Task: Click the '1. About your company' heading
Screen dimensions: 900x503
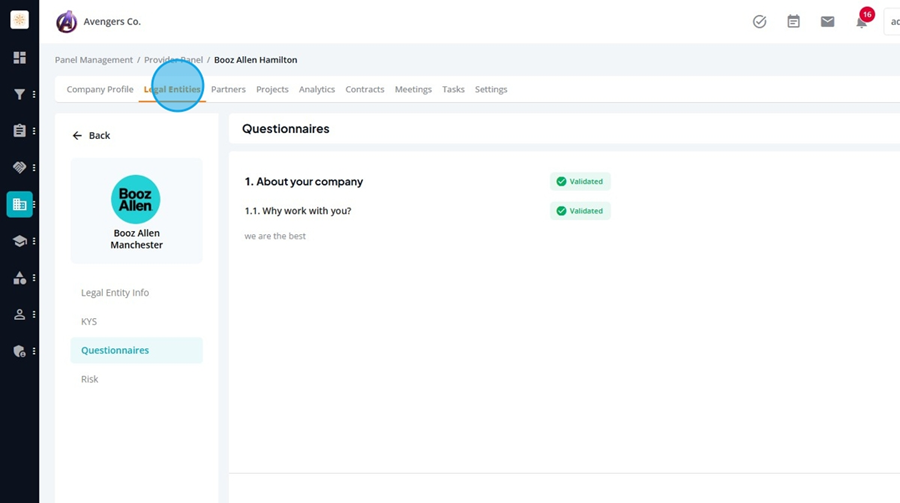Action: coord(304,181)
